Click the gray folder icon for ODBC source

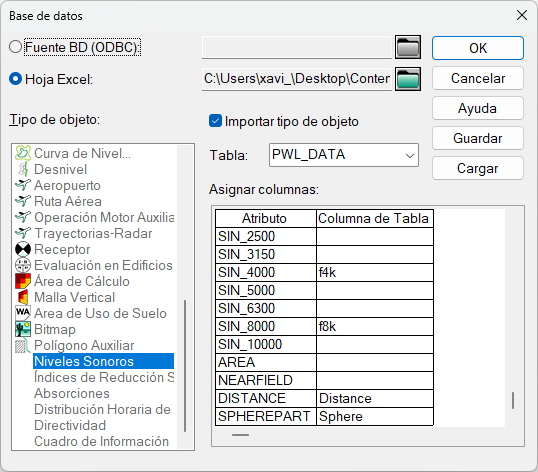click(408, 47)
